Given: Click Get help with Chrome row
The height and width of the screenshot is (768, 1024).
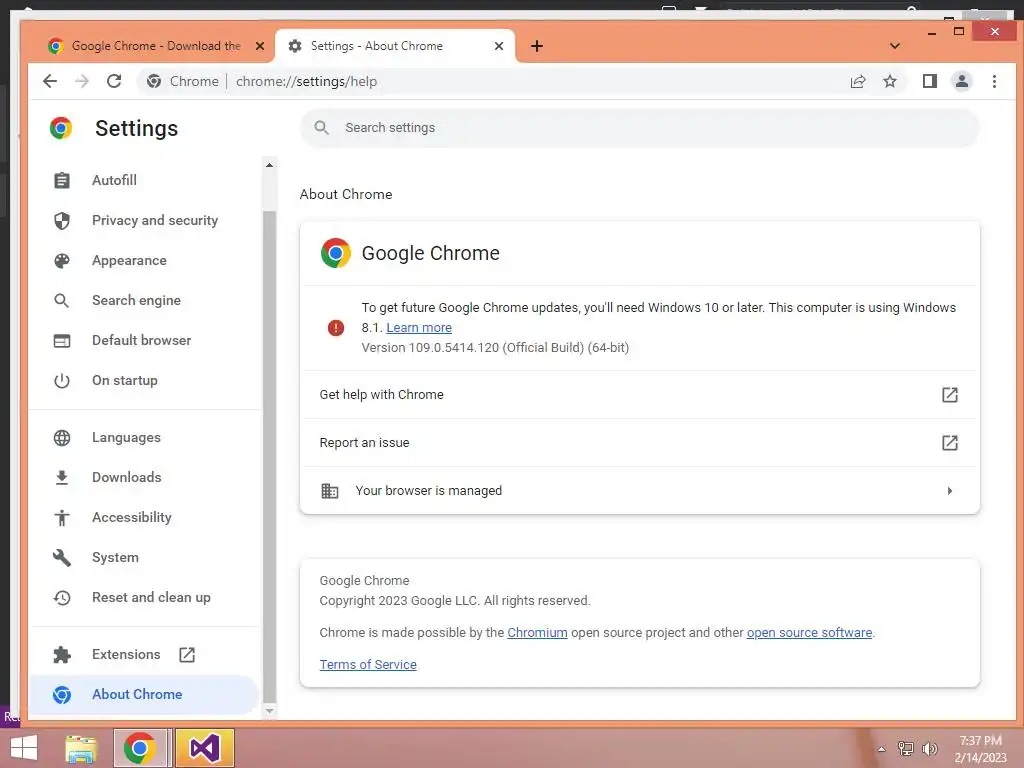Looking at the screenshot, I should [x=639, y=394].
